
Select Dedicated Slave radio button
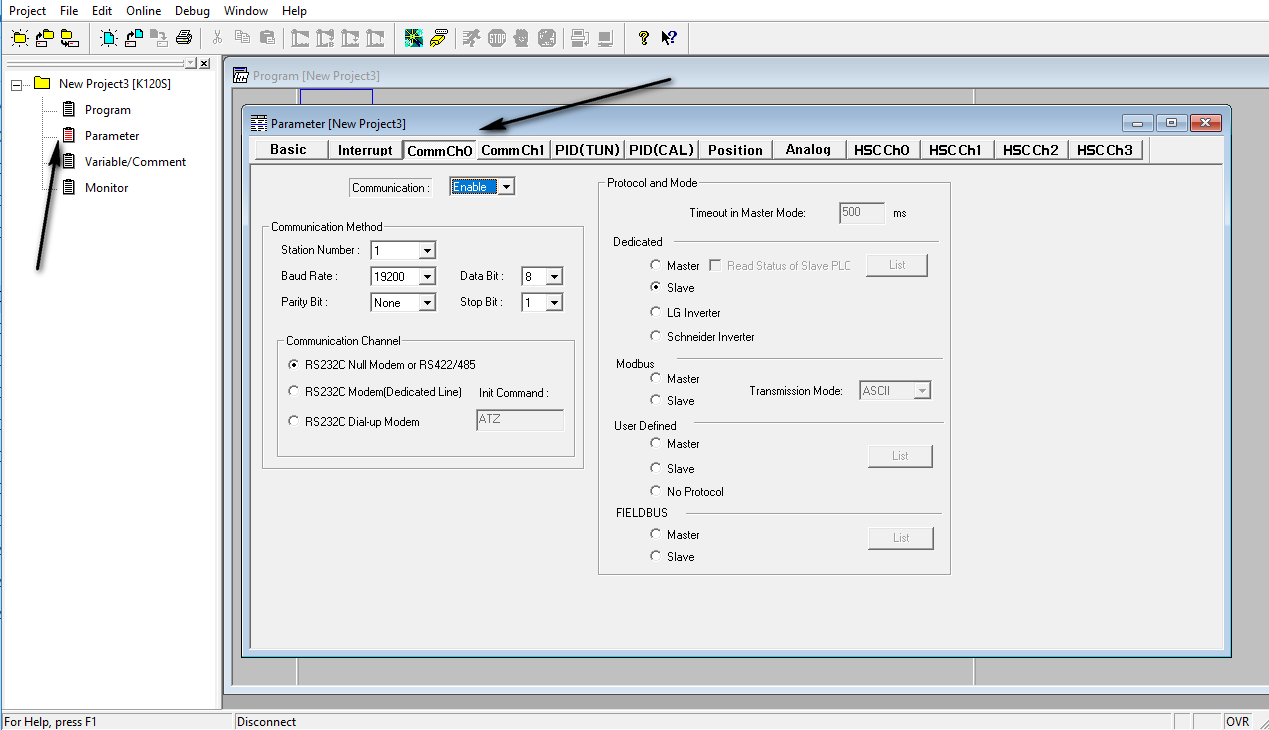[656, 288]
